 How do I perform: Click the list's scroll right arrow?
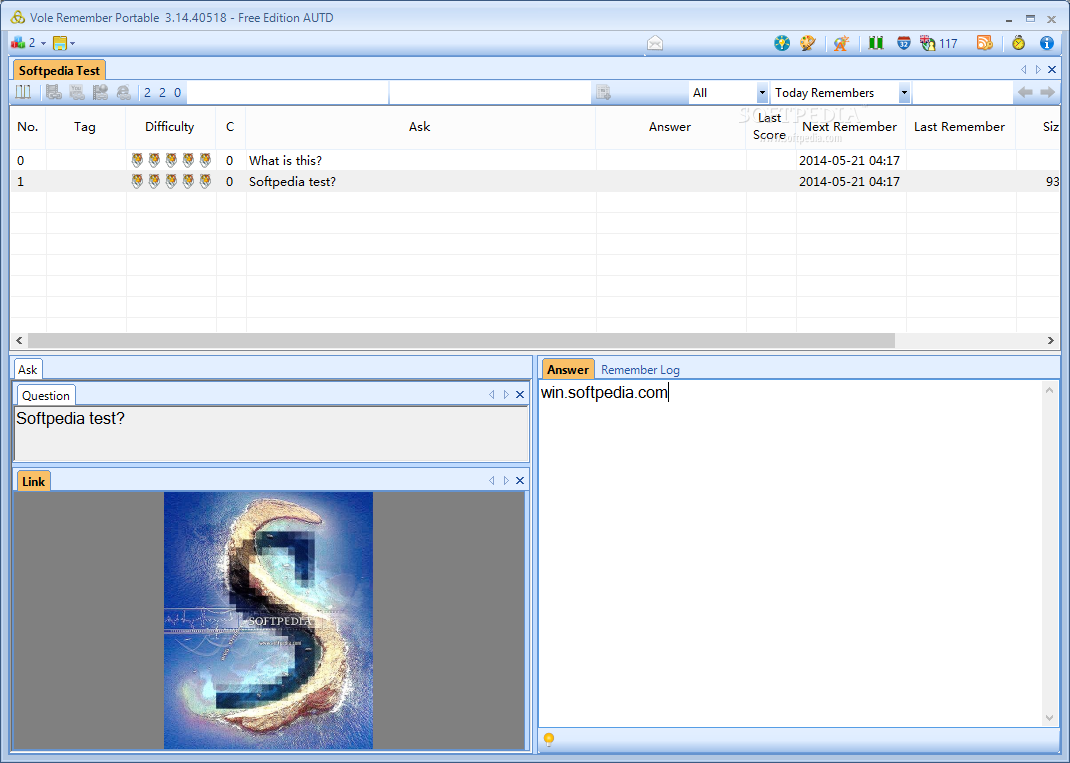click(x=1051, y=340)
